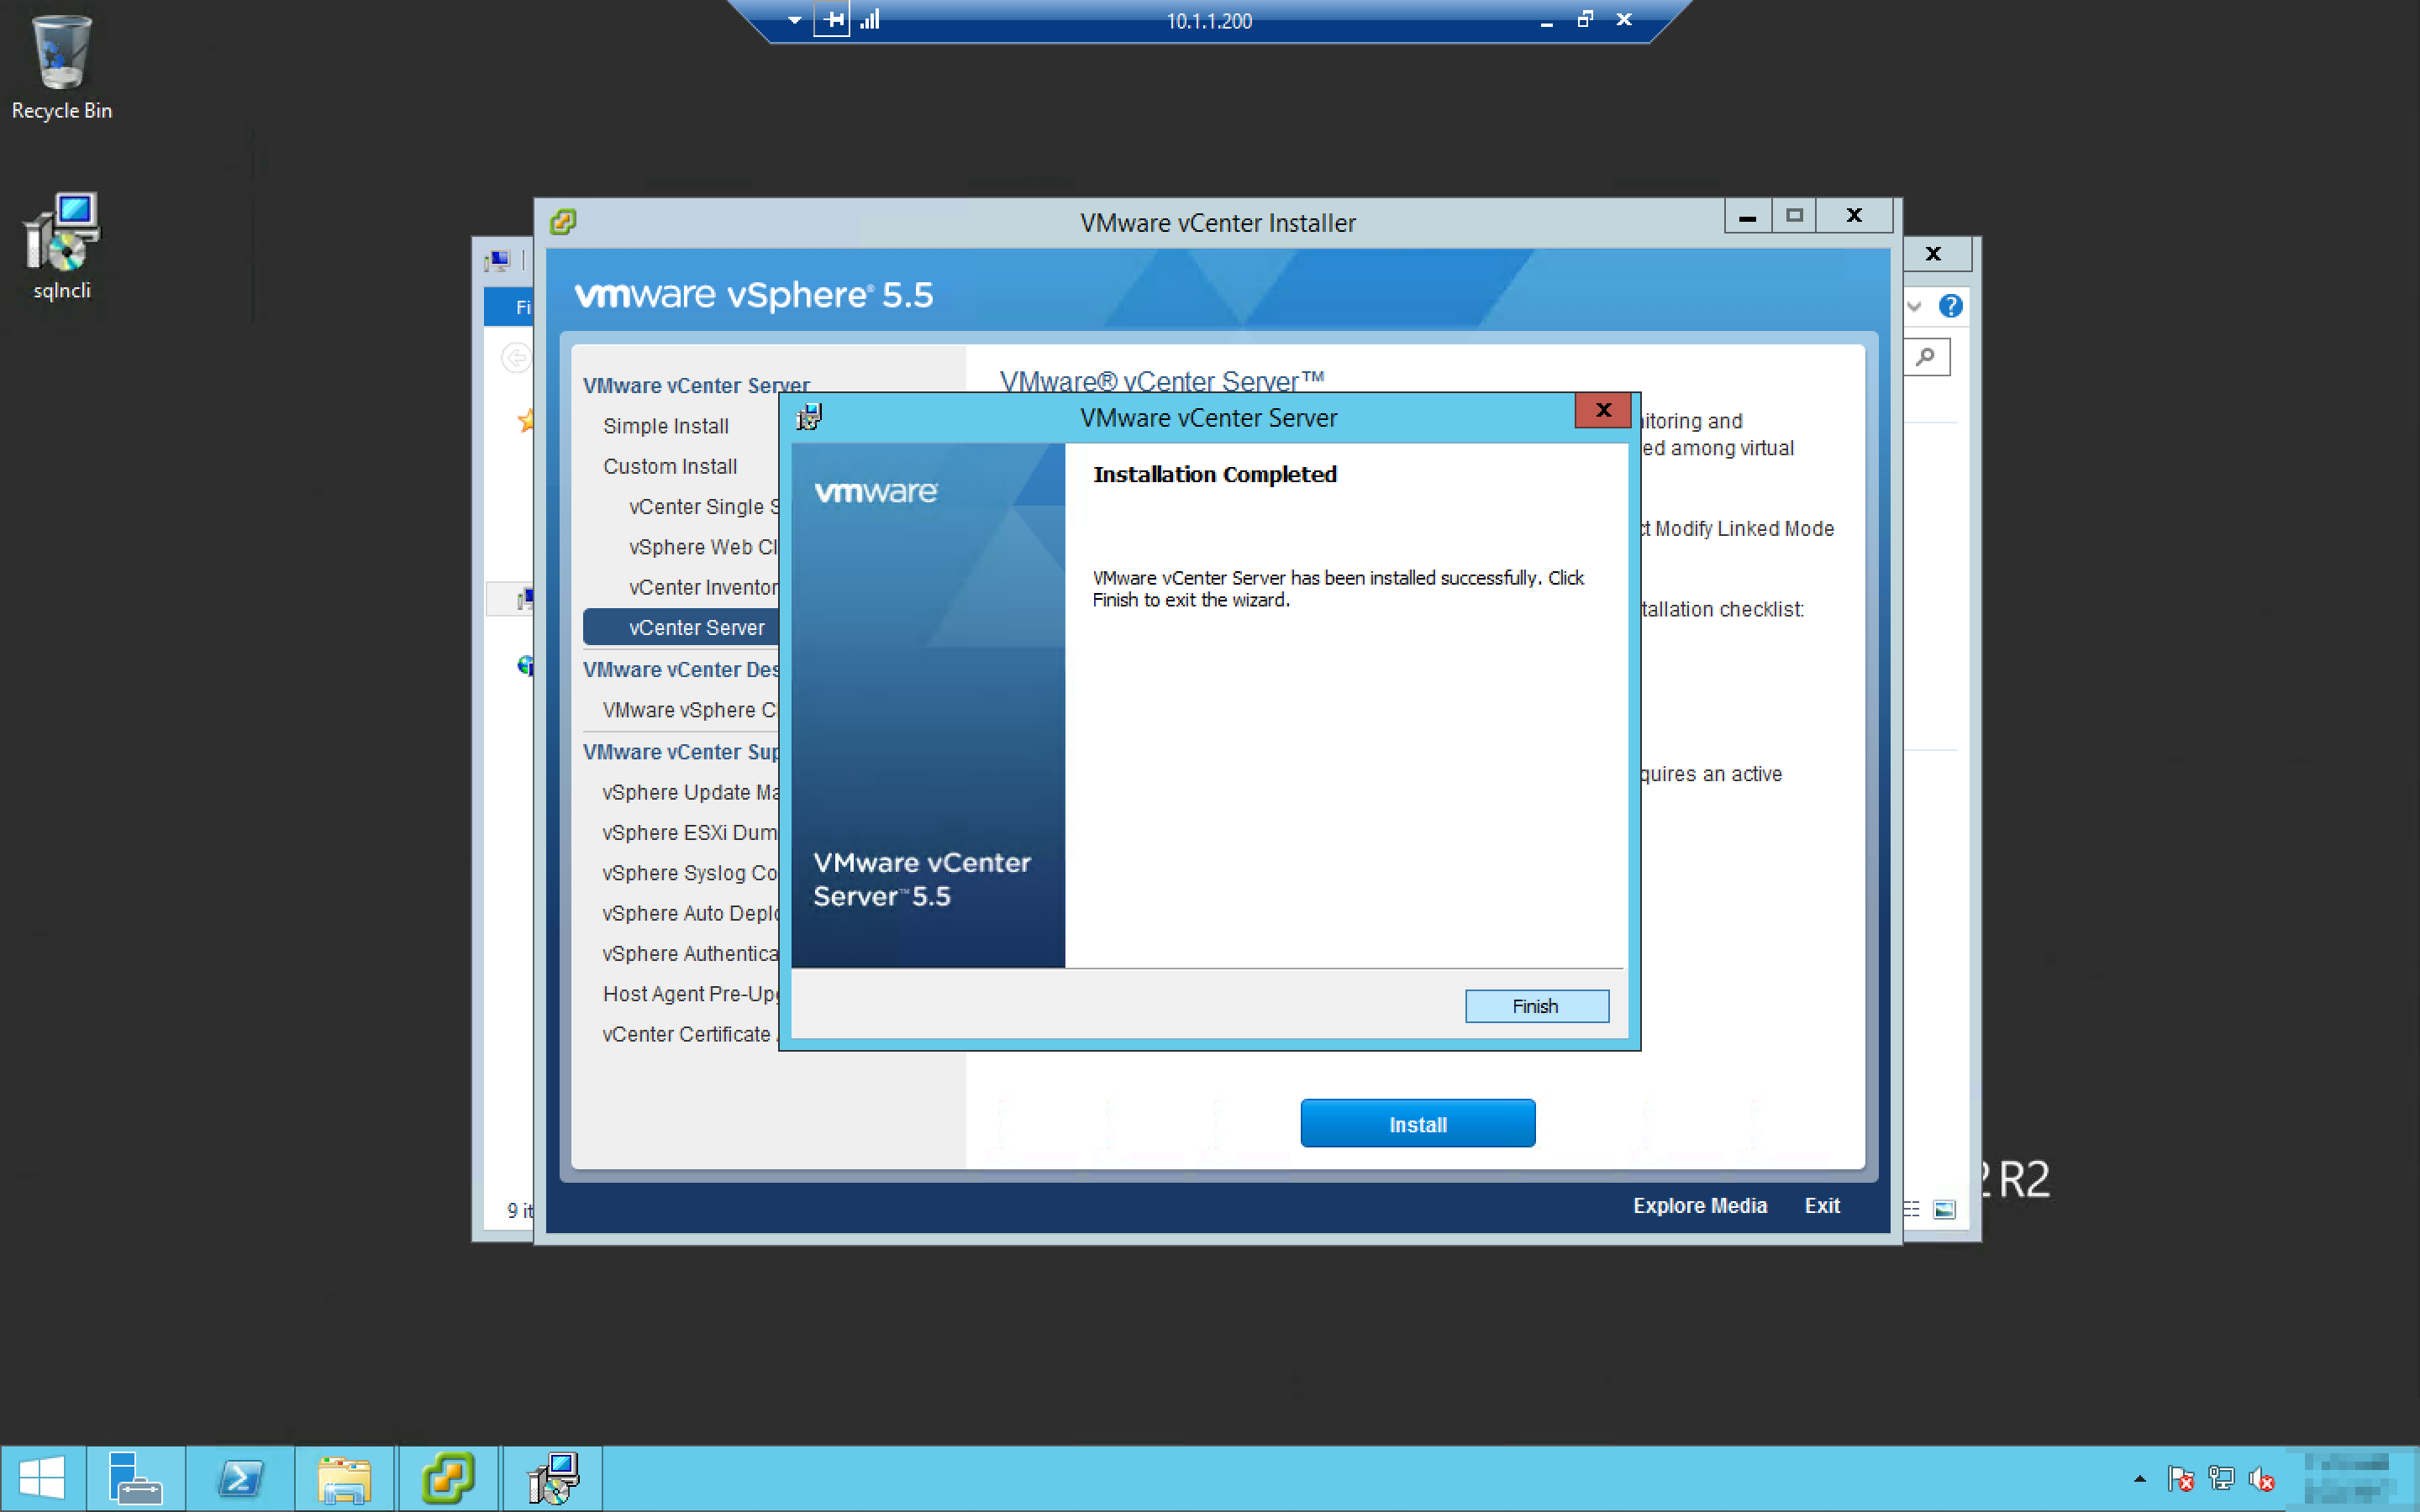2420x1512 pixels.
Task: Switch to VMware vCenter Installer taskbar icon
Action: pyautogui.click(x=448, y=1478)
